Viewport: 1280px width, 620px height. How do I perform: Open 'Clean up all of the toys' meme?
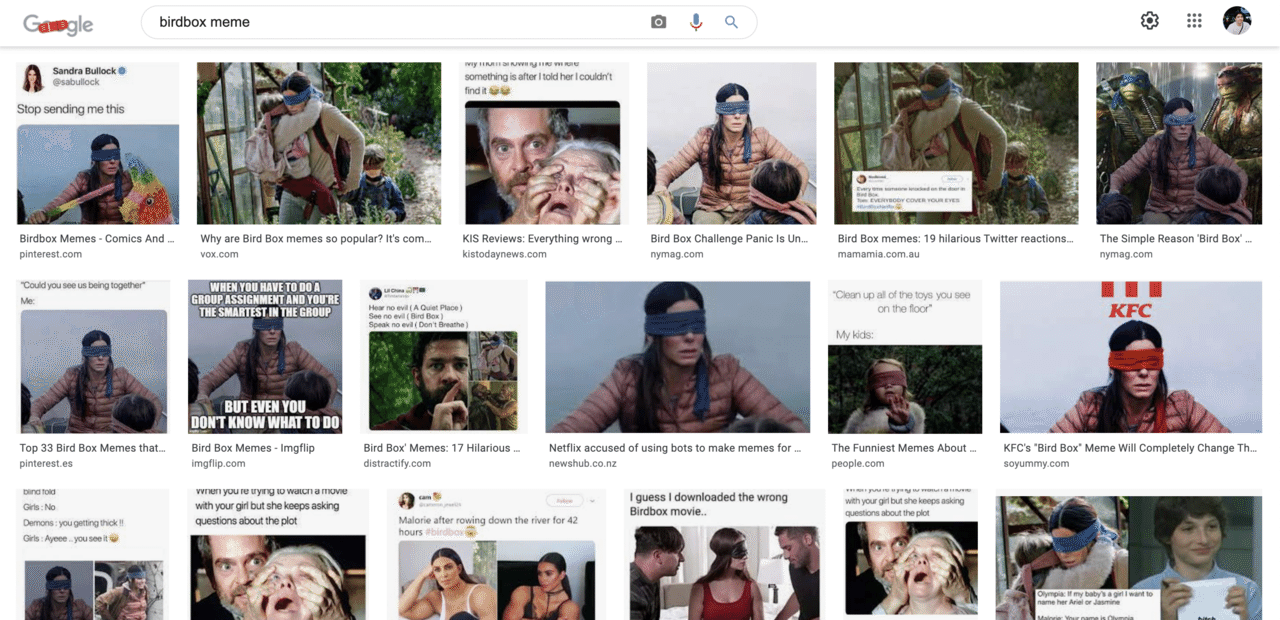905,356
